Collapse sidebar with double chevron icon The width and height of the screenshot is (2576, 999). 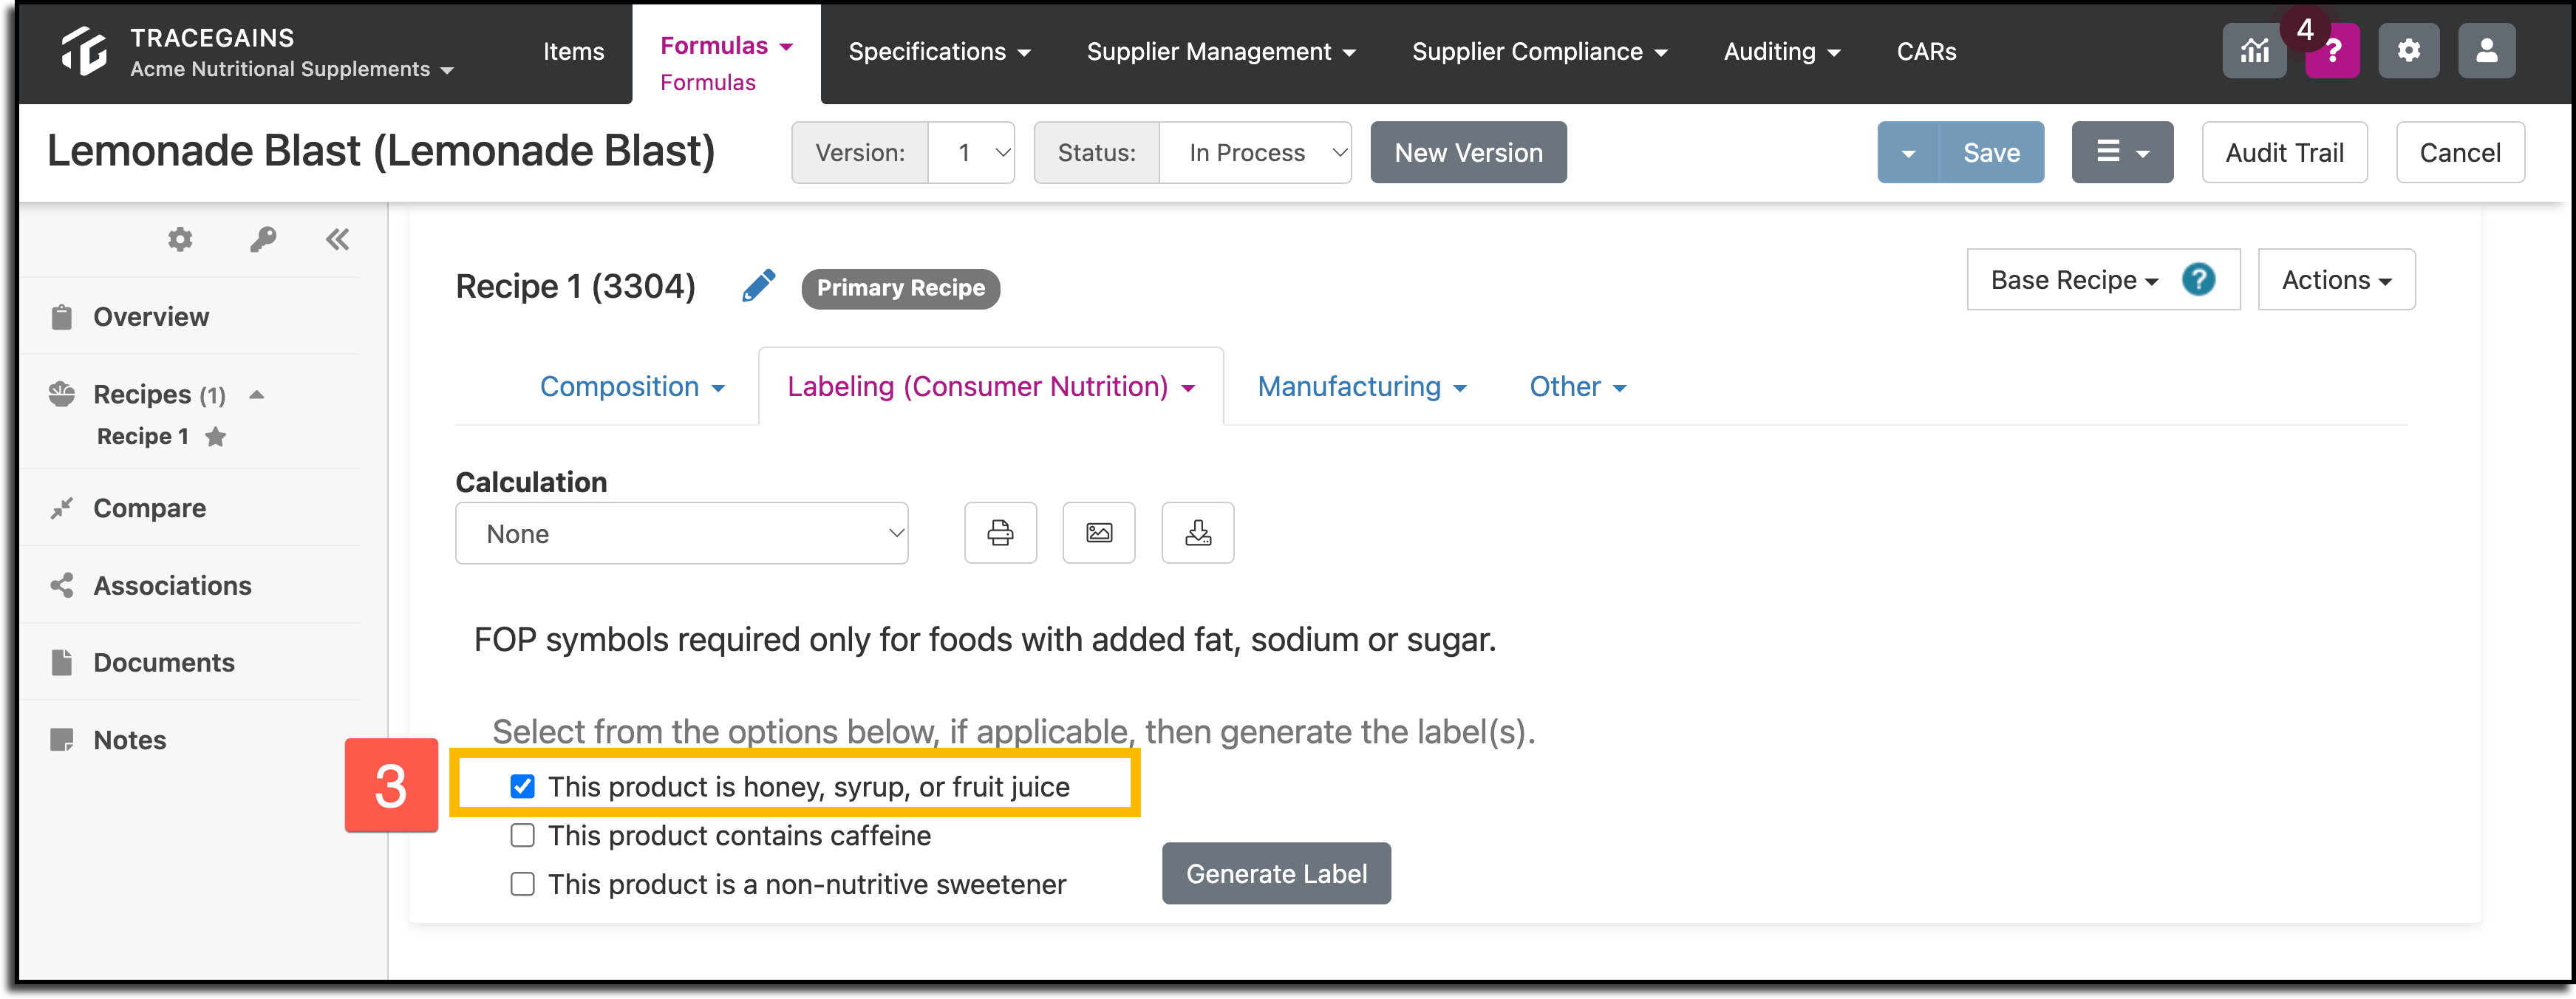tap(337, 239)
